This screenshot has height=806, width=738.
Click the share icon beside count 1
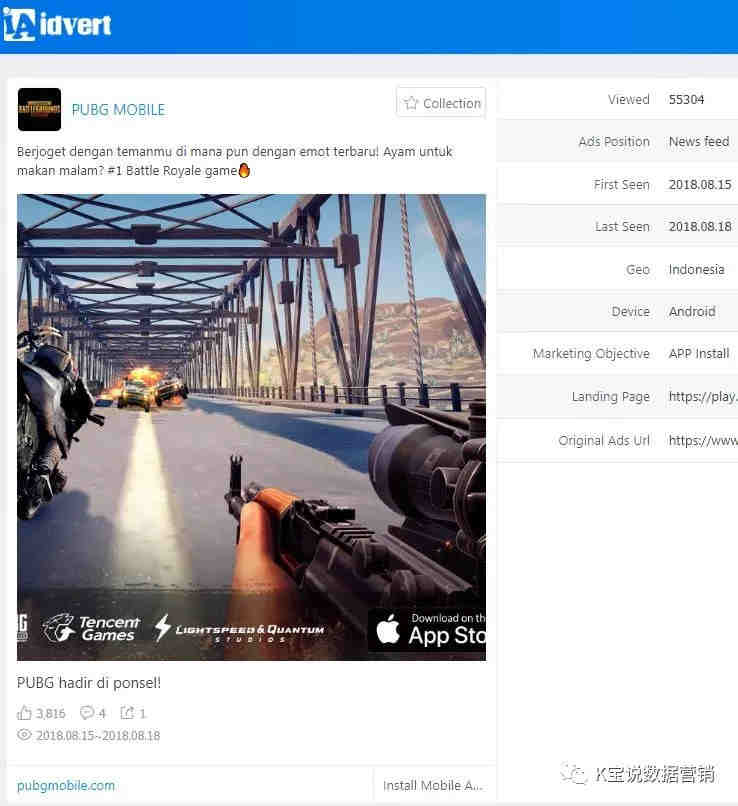127,712
